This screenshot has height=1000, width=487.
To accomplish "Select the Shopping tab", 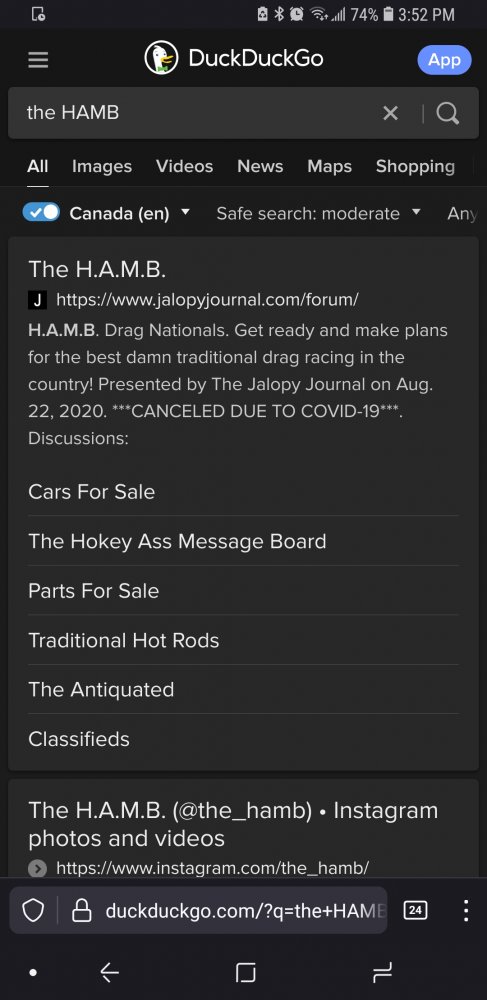I will pyautogui.click(x=415, y=166).
